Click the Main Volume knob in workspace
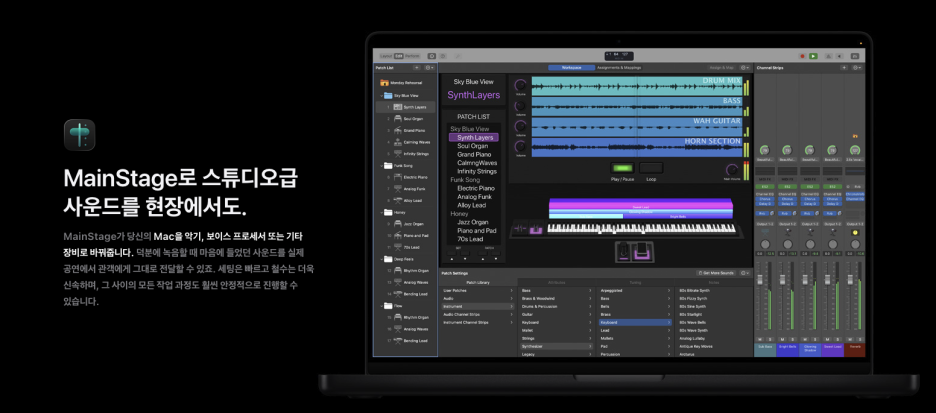936x413 pixels. click(732, 169)
